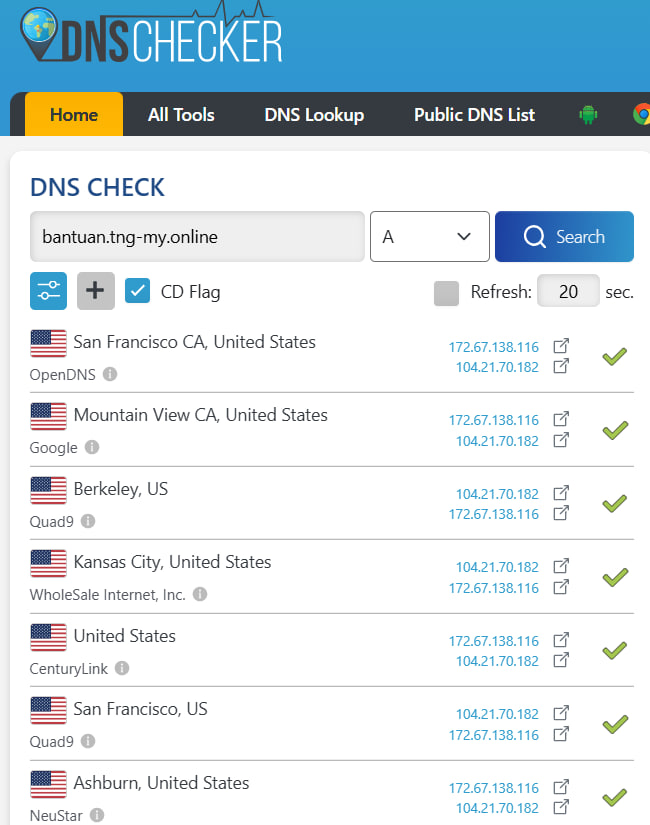Screen dimensions: 650x825
Task: Click the Search button
Action: click(564, 236)
